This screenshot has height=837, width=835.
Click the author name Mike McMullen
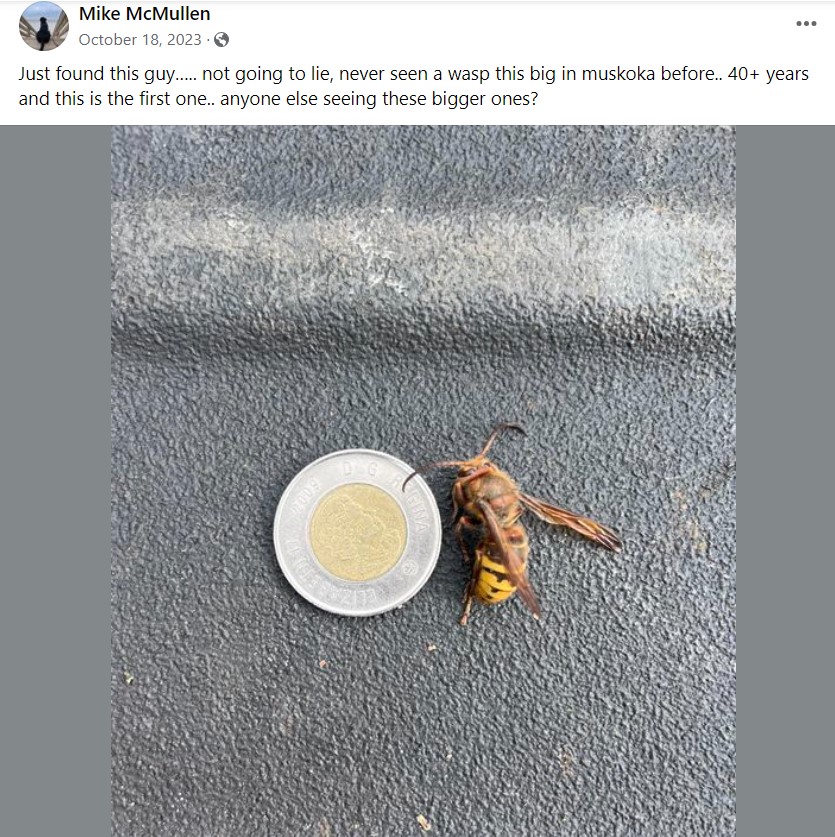coord(144,14)
